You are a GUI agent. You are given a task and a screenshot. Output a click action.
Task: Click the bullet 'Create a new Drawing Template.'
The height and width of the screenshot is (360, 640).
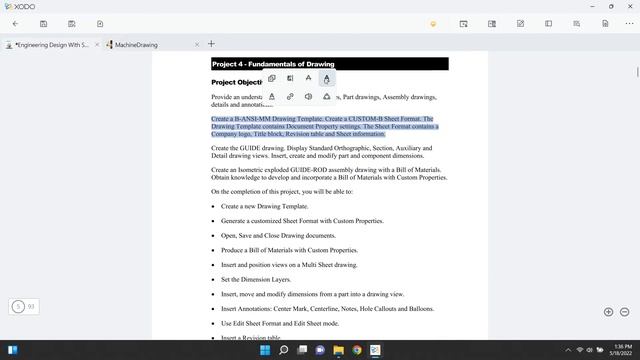[x=264, y=207]
